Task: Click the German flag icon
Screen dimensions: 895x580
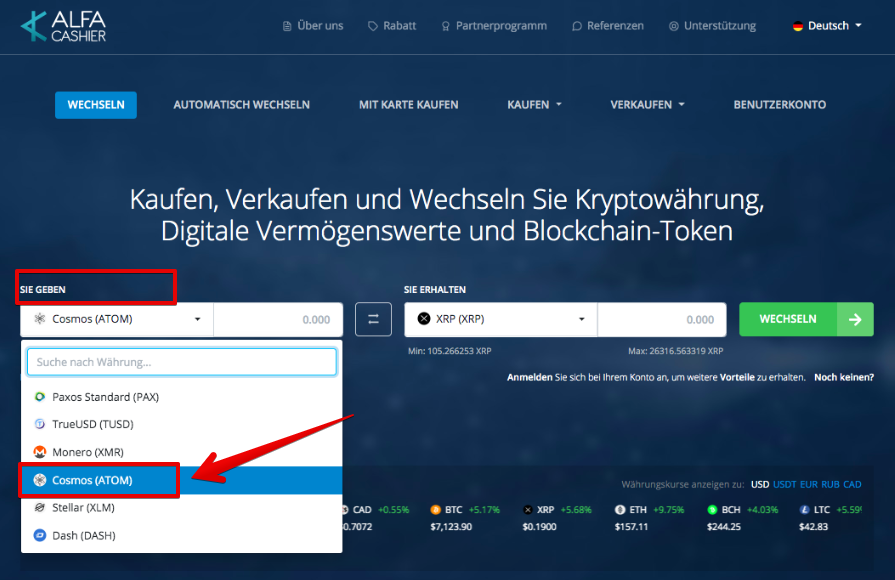Action: (798, 26)
